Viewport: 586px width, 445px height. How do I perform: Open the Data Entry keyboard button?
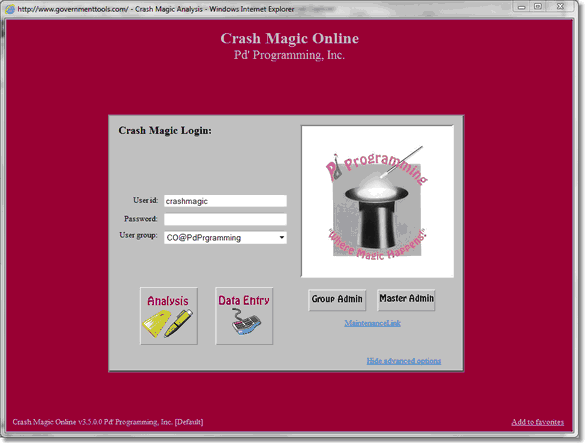coord(244,316)
